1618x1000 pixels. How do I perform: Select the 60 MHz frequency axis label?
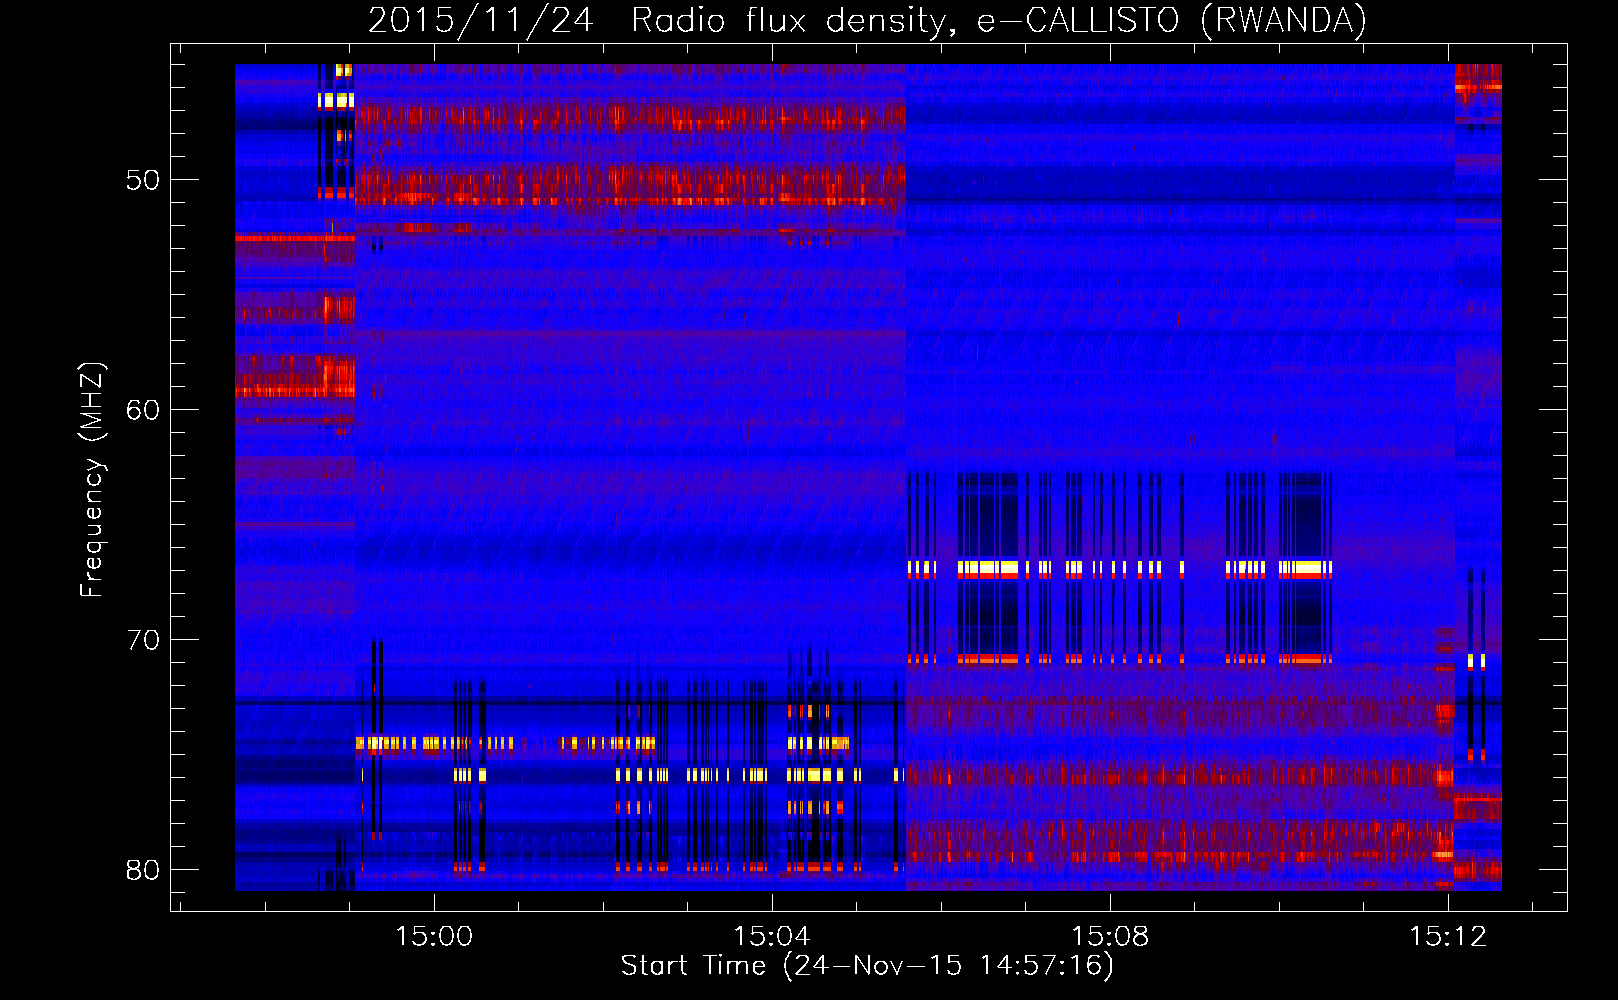click(x=143, y=410)
